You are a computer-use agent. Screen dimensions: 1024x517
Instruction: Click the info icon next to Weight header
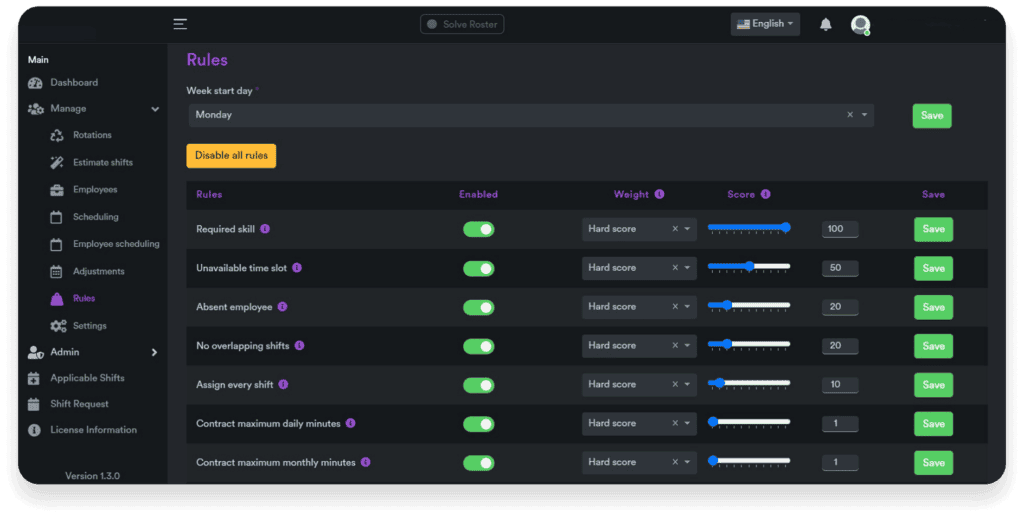(x=659, y=195)
